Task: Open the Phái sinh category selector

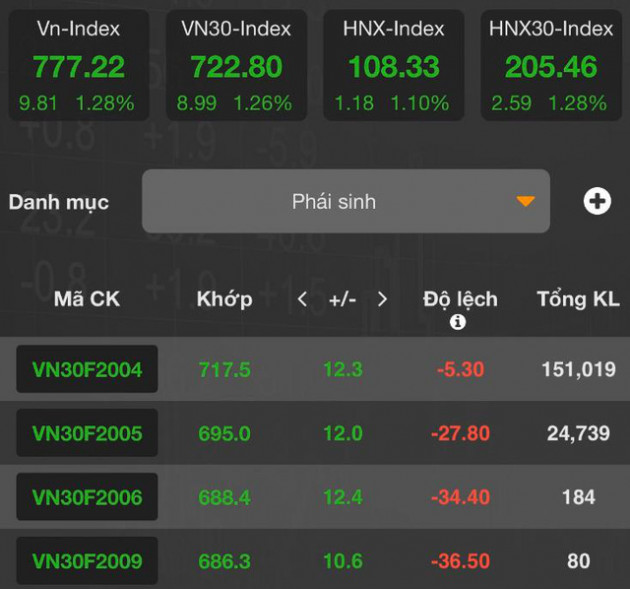Action: coord(346,201)
